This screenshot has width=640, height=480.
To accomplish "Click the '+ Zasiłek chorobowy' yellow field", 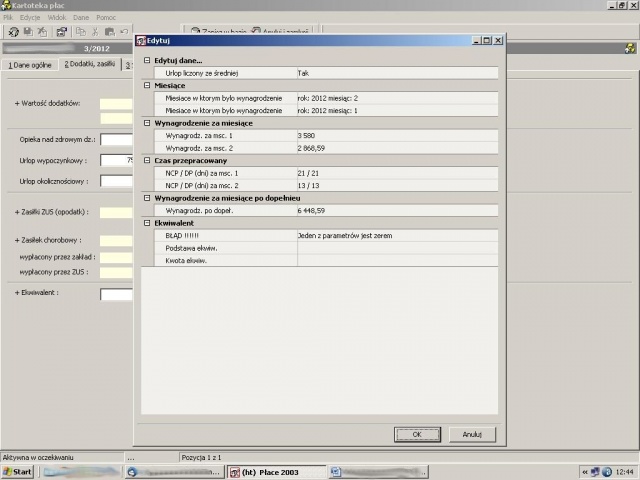I will [116, 240].
